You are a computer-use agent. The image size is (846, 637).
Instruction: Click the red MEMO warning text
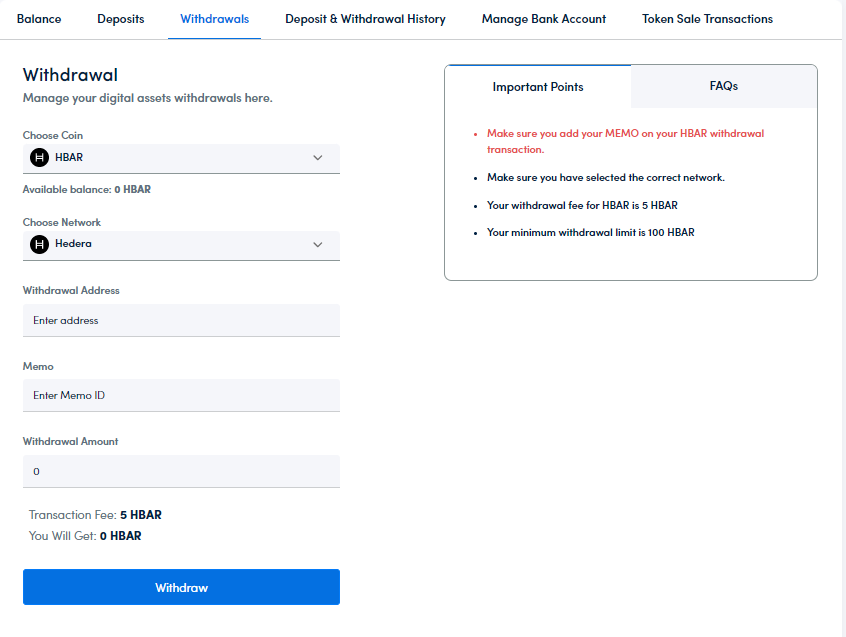625,141
